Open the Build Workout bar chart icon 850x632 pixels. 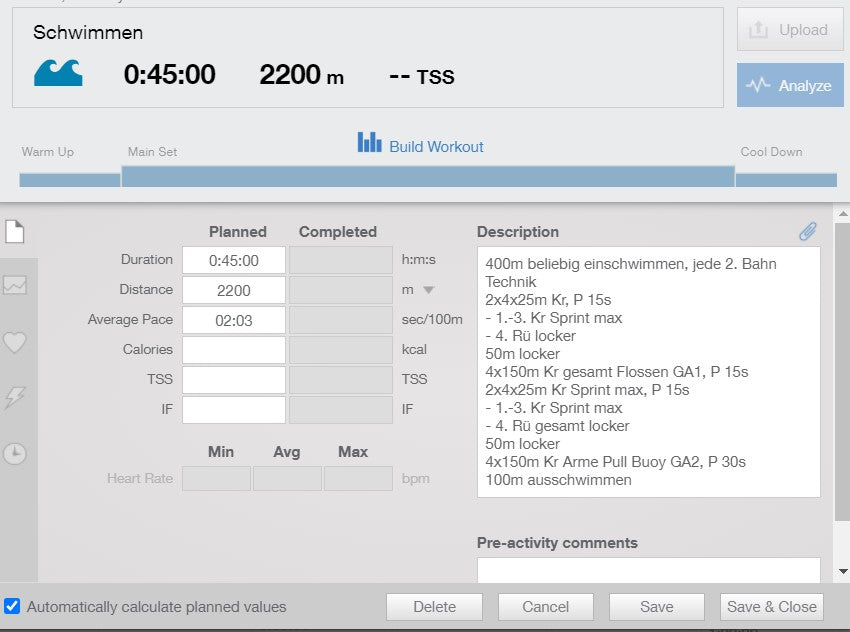tap(369, 143)
